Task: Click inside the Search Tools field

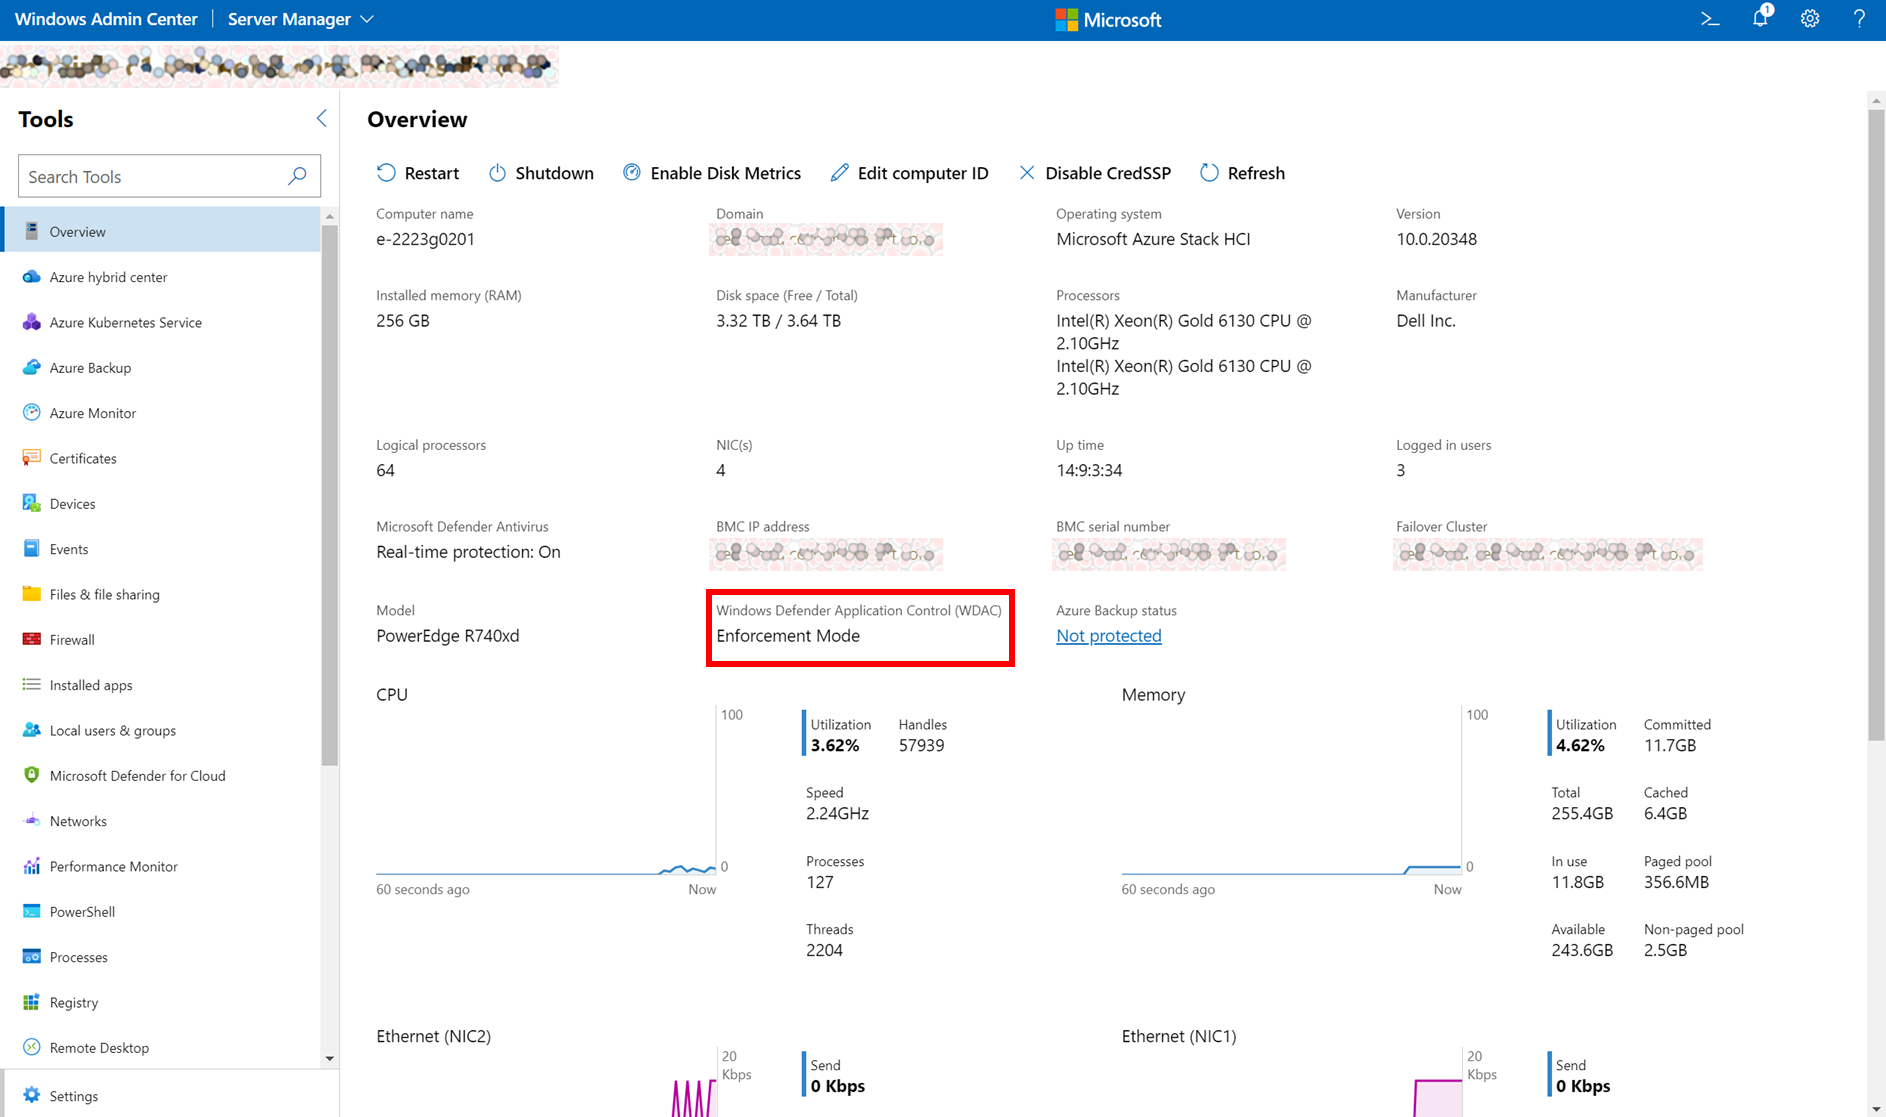Action: pos(150,176)
